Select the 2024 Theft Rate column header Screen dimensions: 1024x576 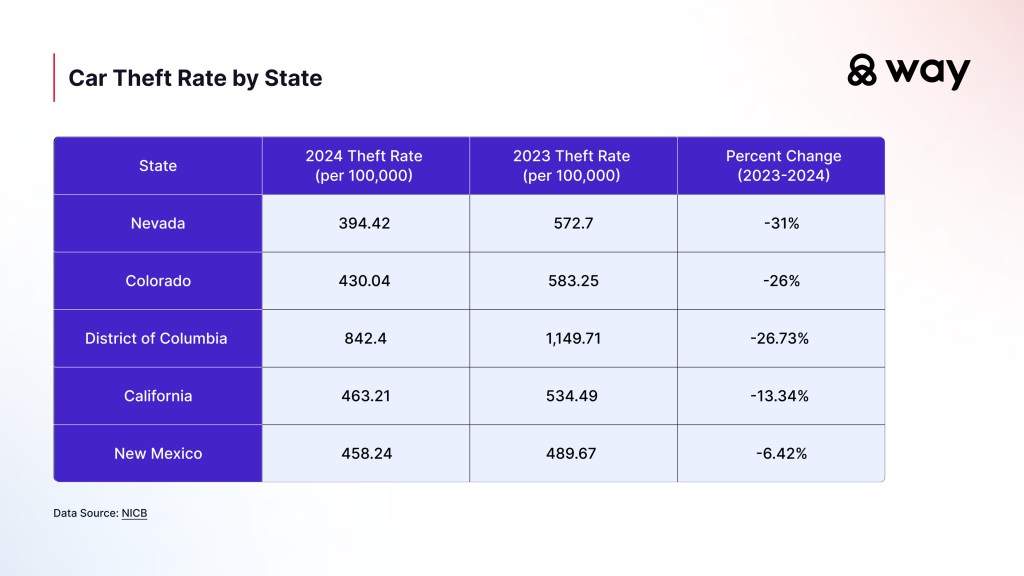pos(364,166)
